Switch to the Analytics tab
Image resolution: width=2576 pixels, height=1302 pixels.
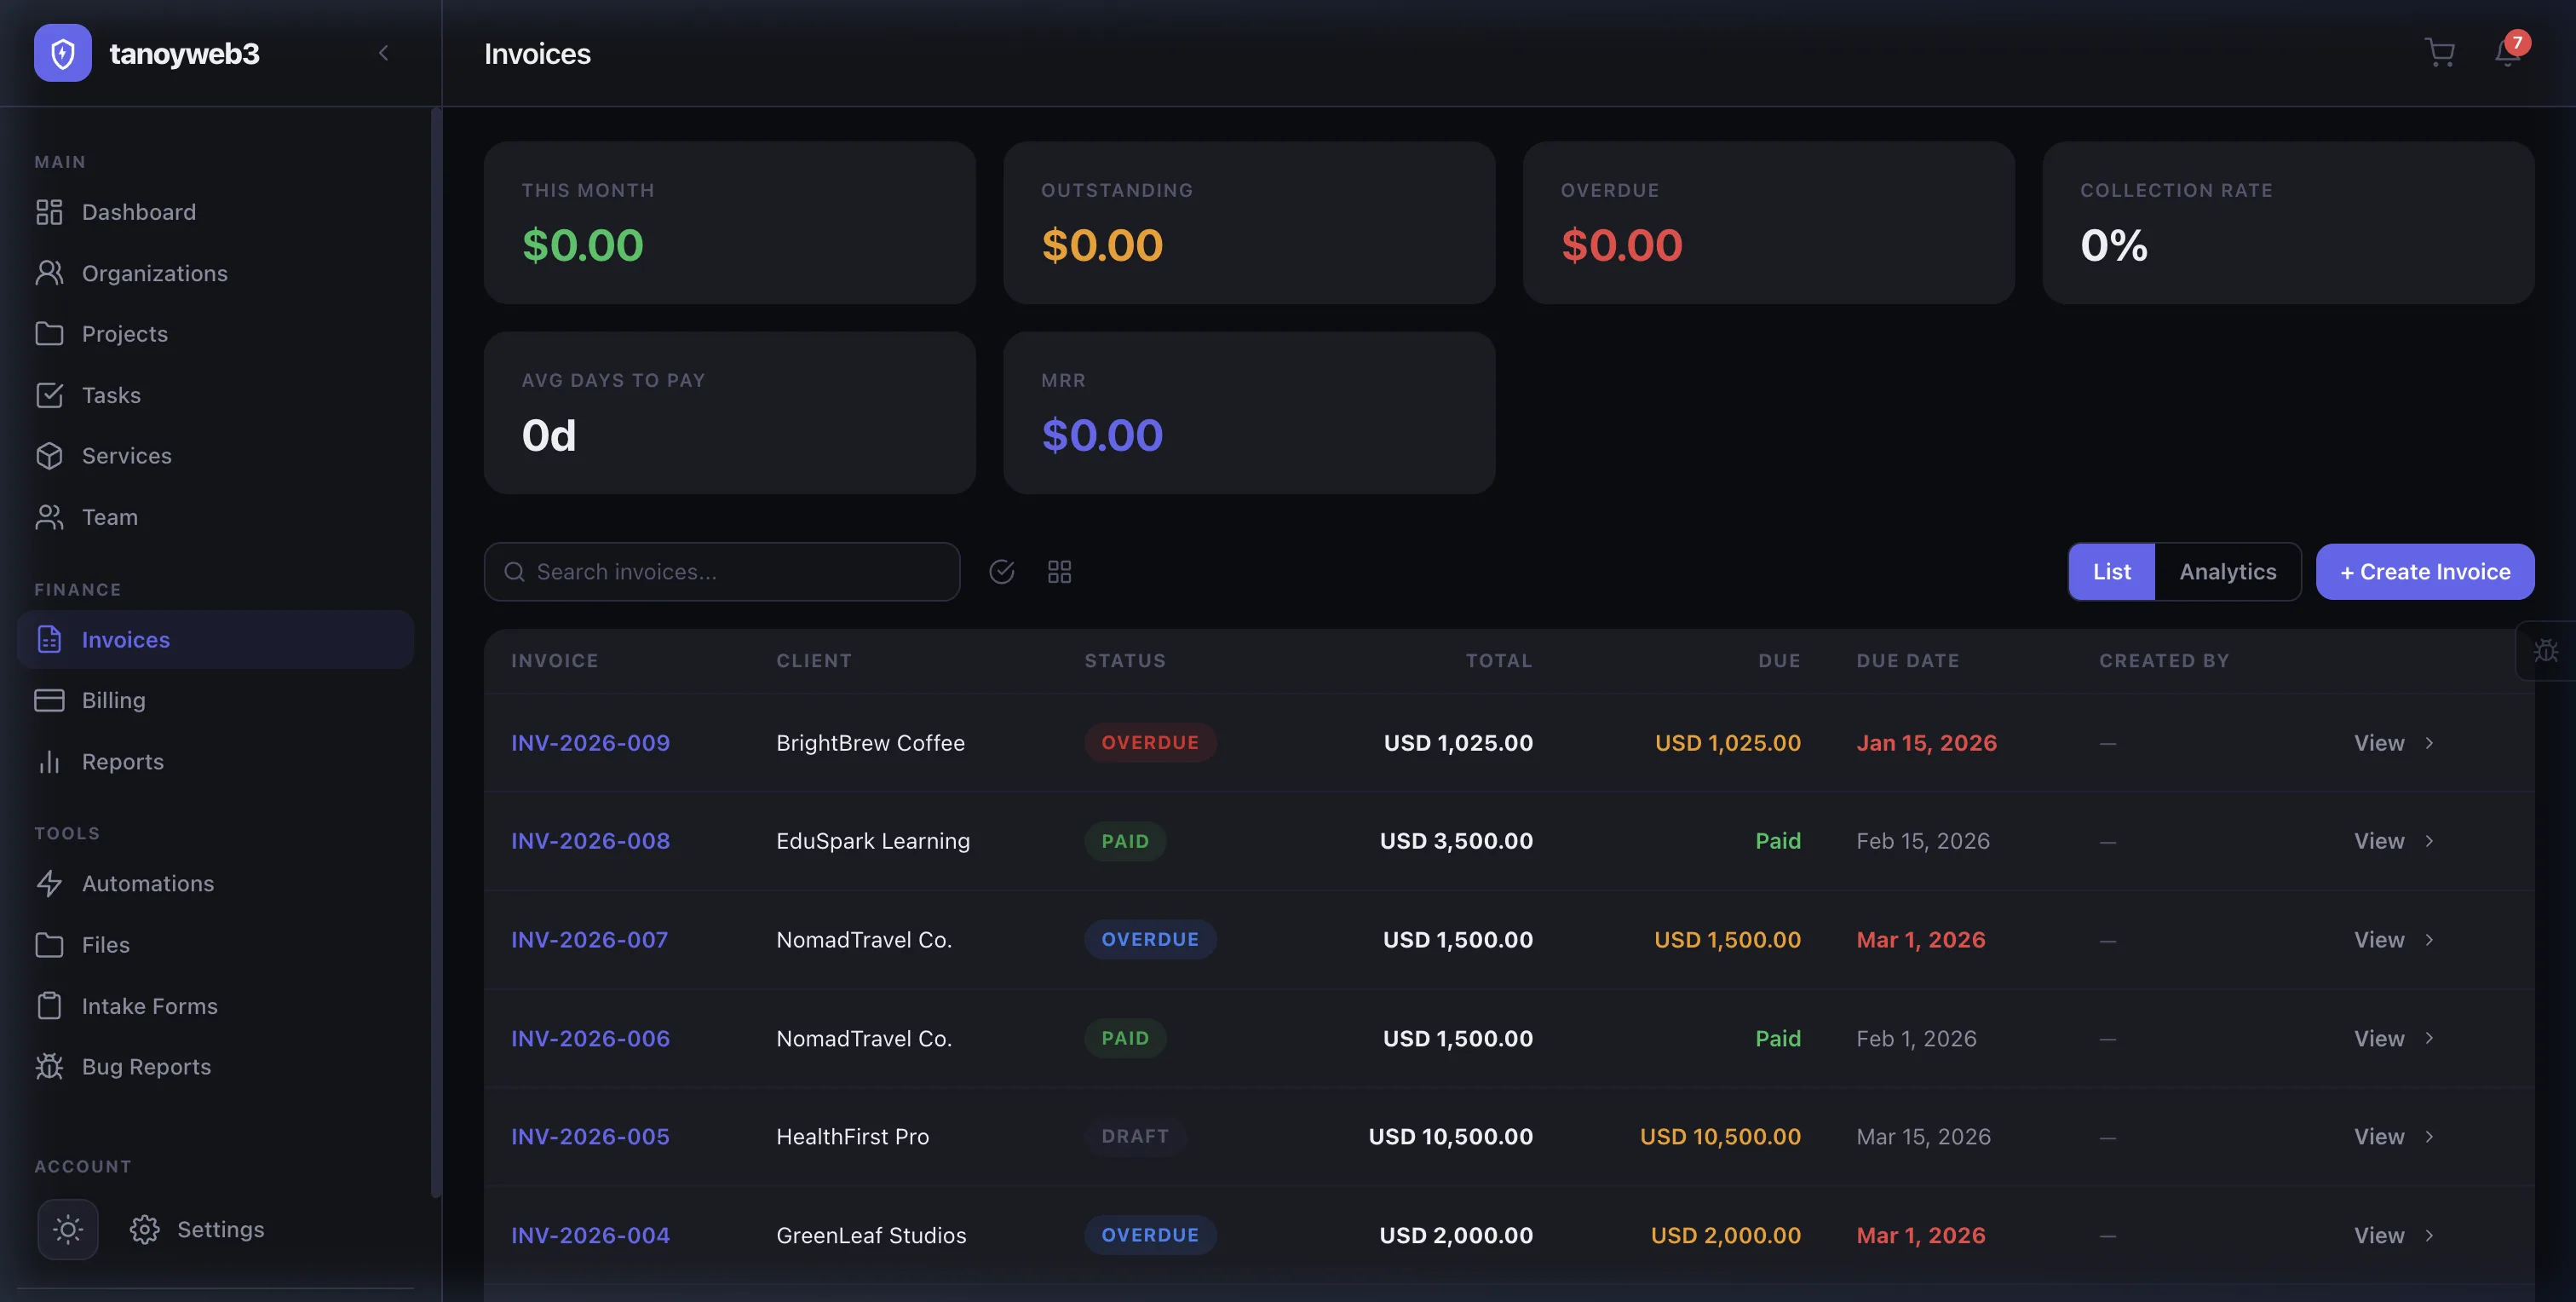click(x=2227, y=571)
